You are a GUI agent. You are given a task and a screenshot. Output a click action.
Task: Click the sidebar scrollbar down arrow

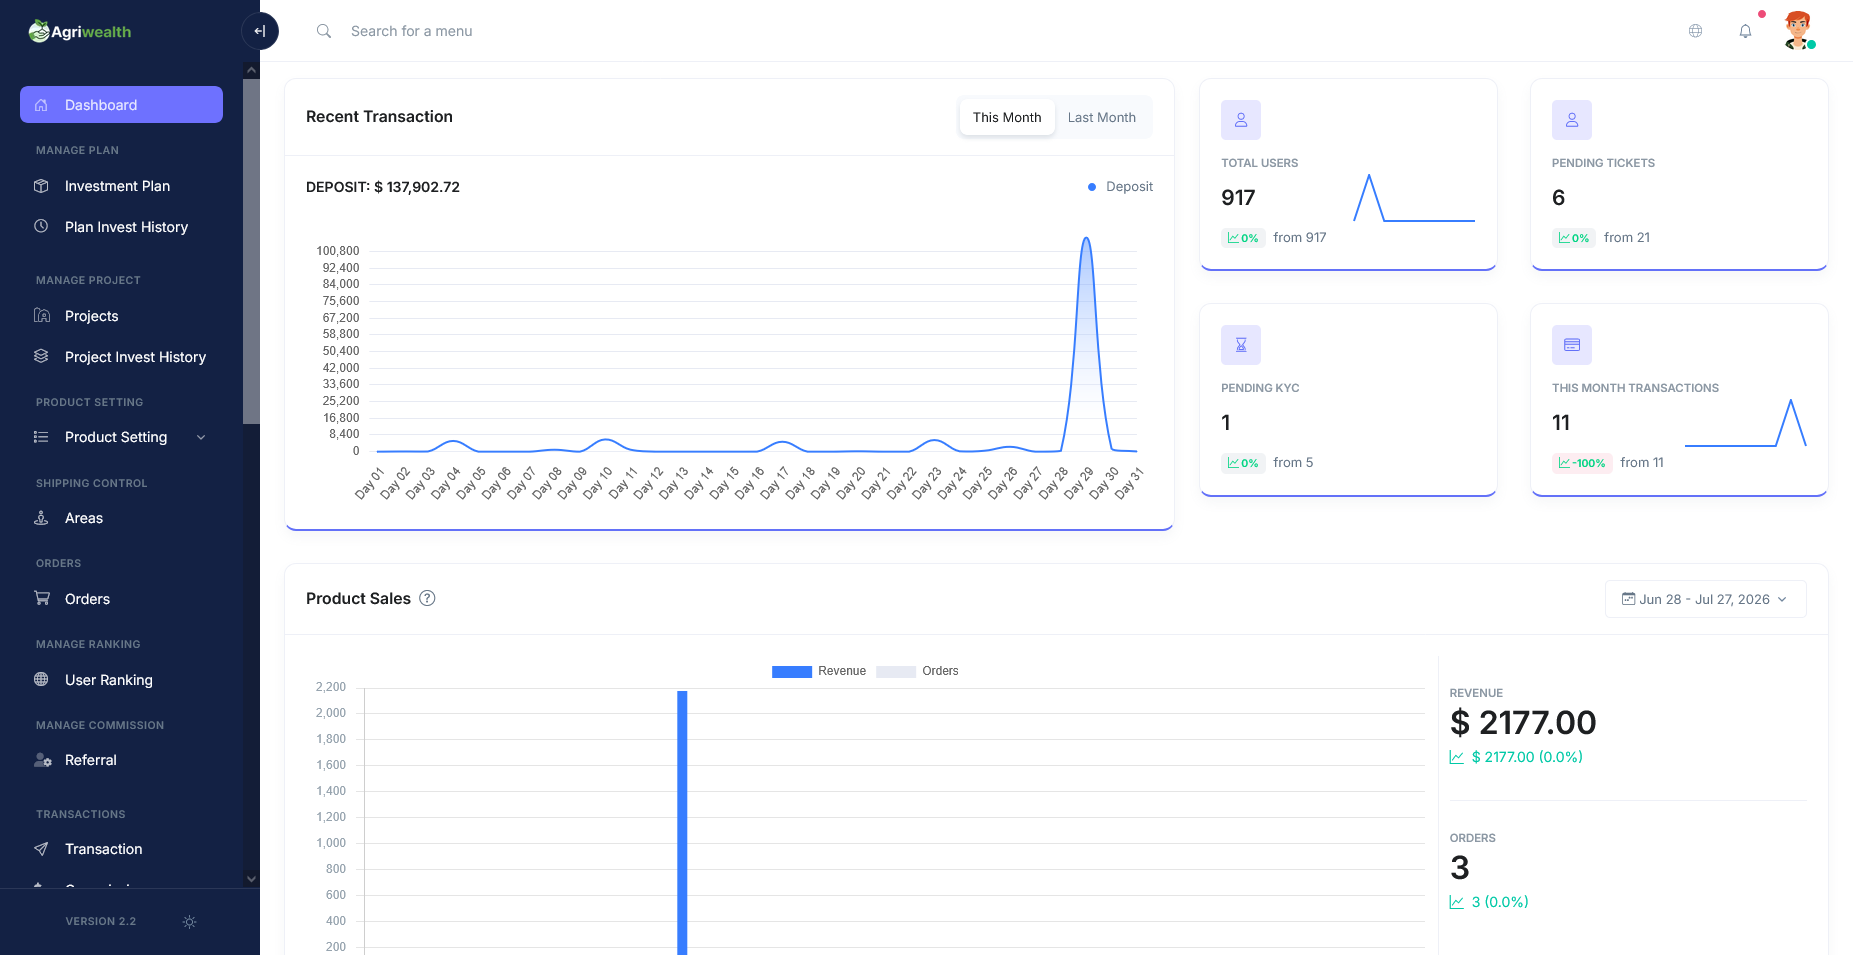pos(251,879)
